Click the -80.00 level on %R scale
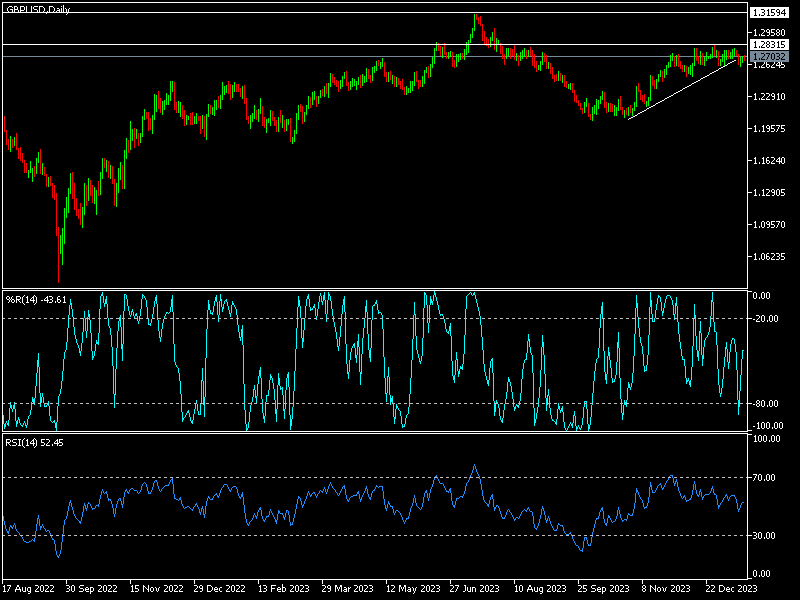The width and height of the screenshot is (800, 600). pyautogui.click(x=767, y=404)
